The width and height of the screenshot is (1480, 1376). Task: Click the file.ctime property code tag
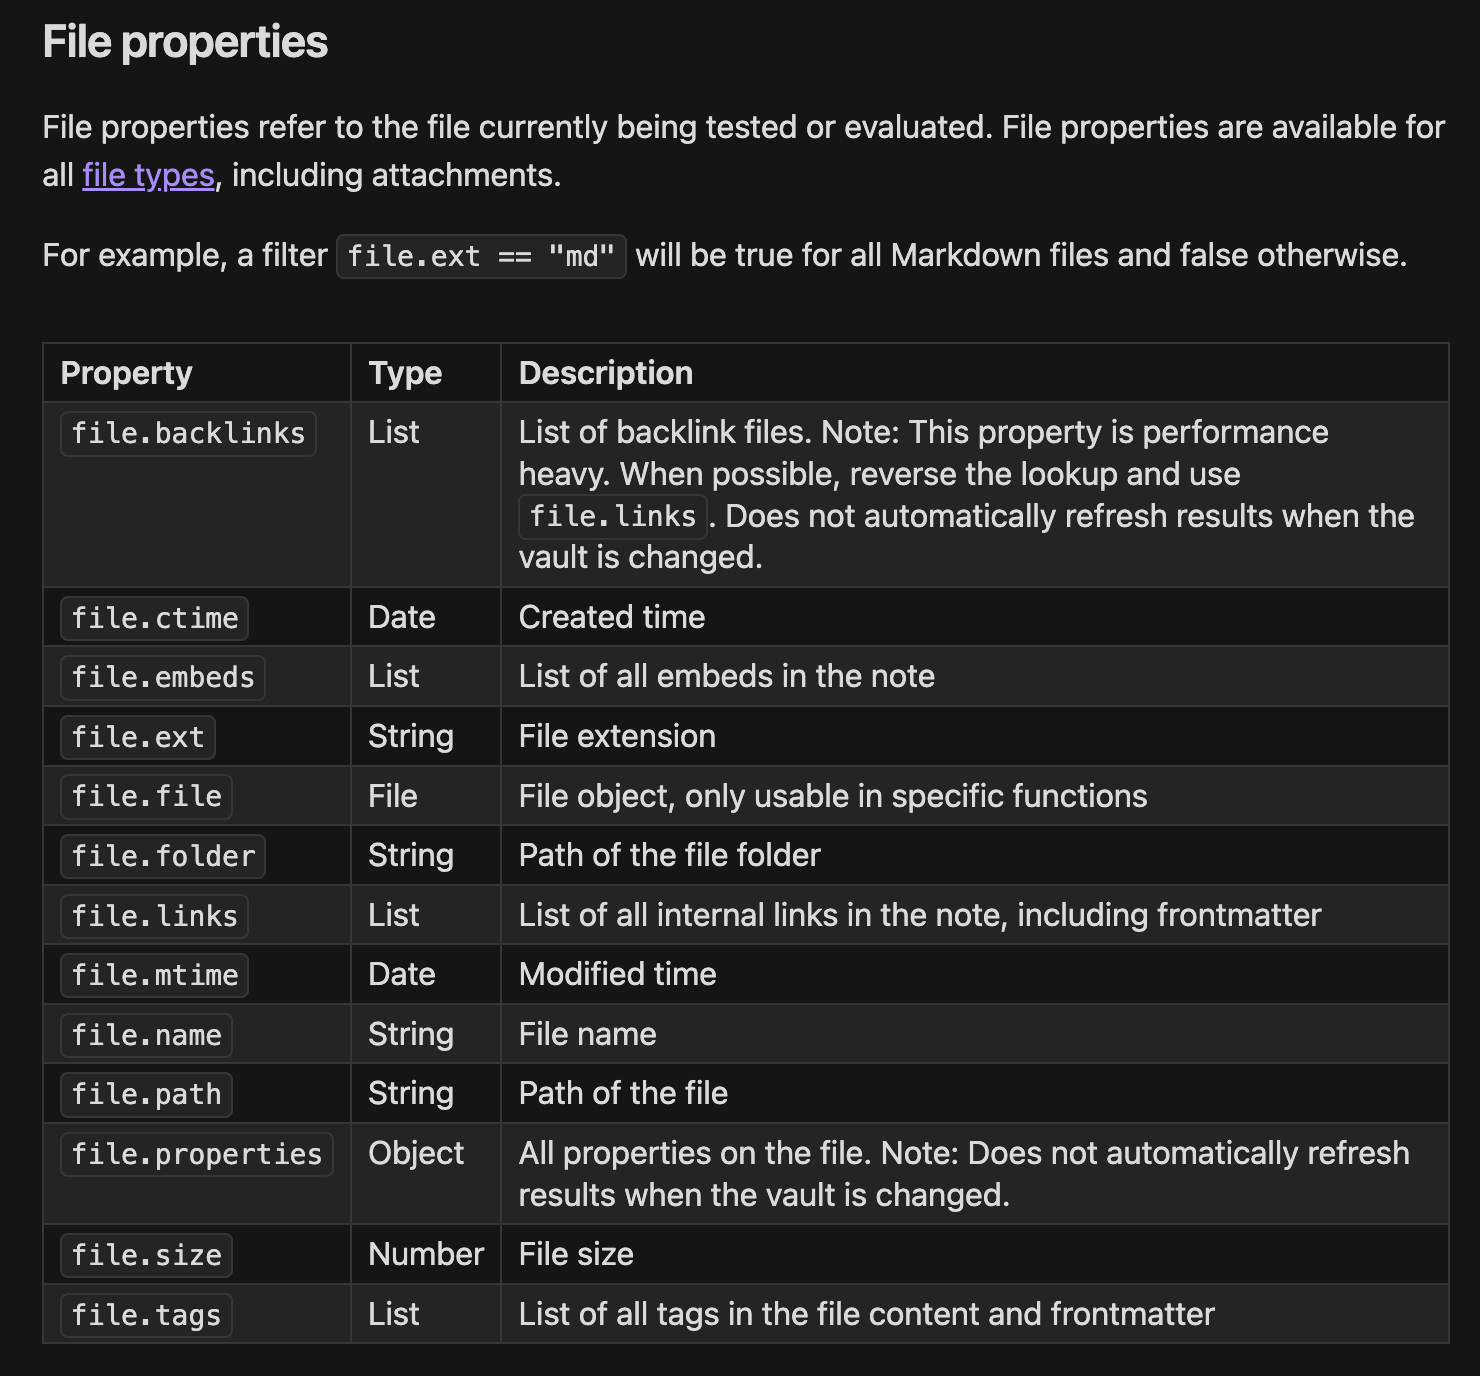155,618
